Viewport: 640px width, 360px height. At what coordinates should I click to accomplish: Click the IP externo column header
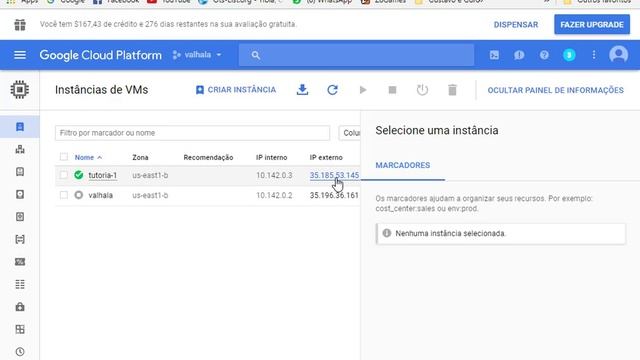pos(326,158)
